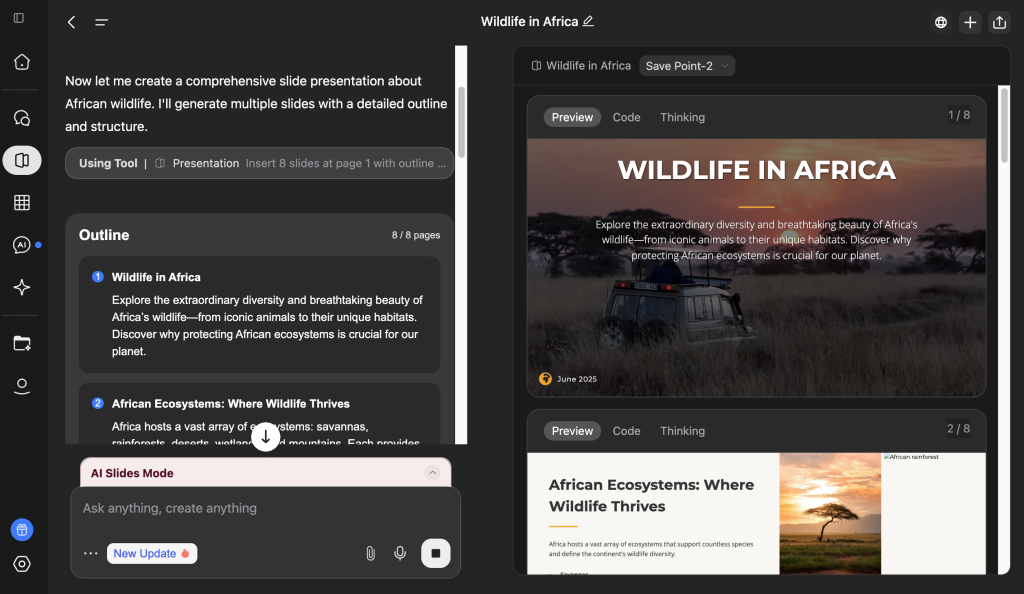Open the Home page icon
This screenshot has width=1024, height=594.
click(22, 62)
